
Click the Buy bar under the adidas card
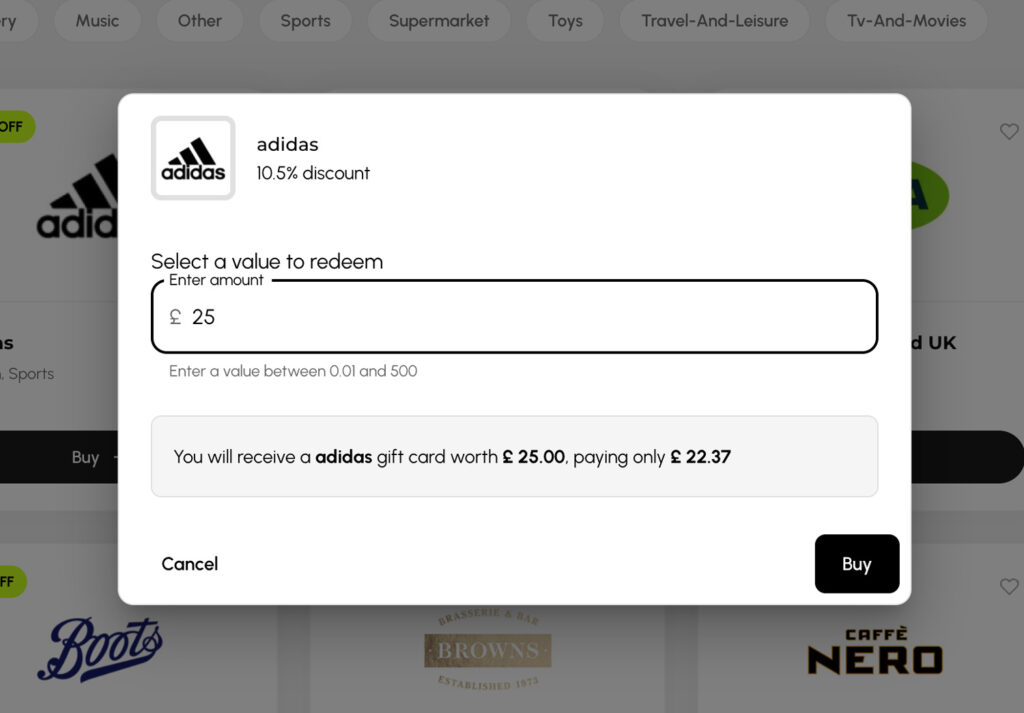[60, 457]
